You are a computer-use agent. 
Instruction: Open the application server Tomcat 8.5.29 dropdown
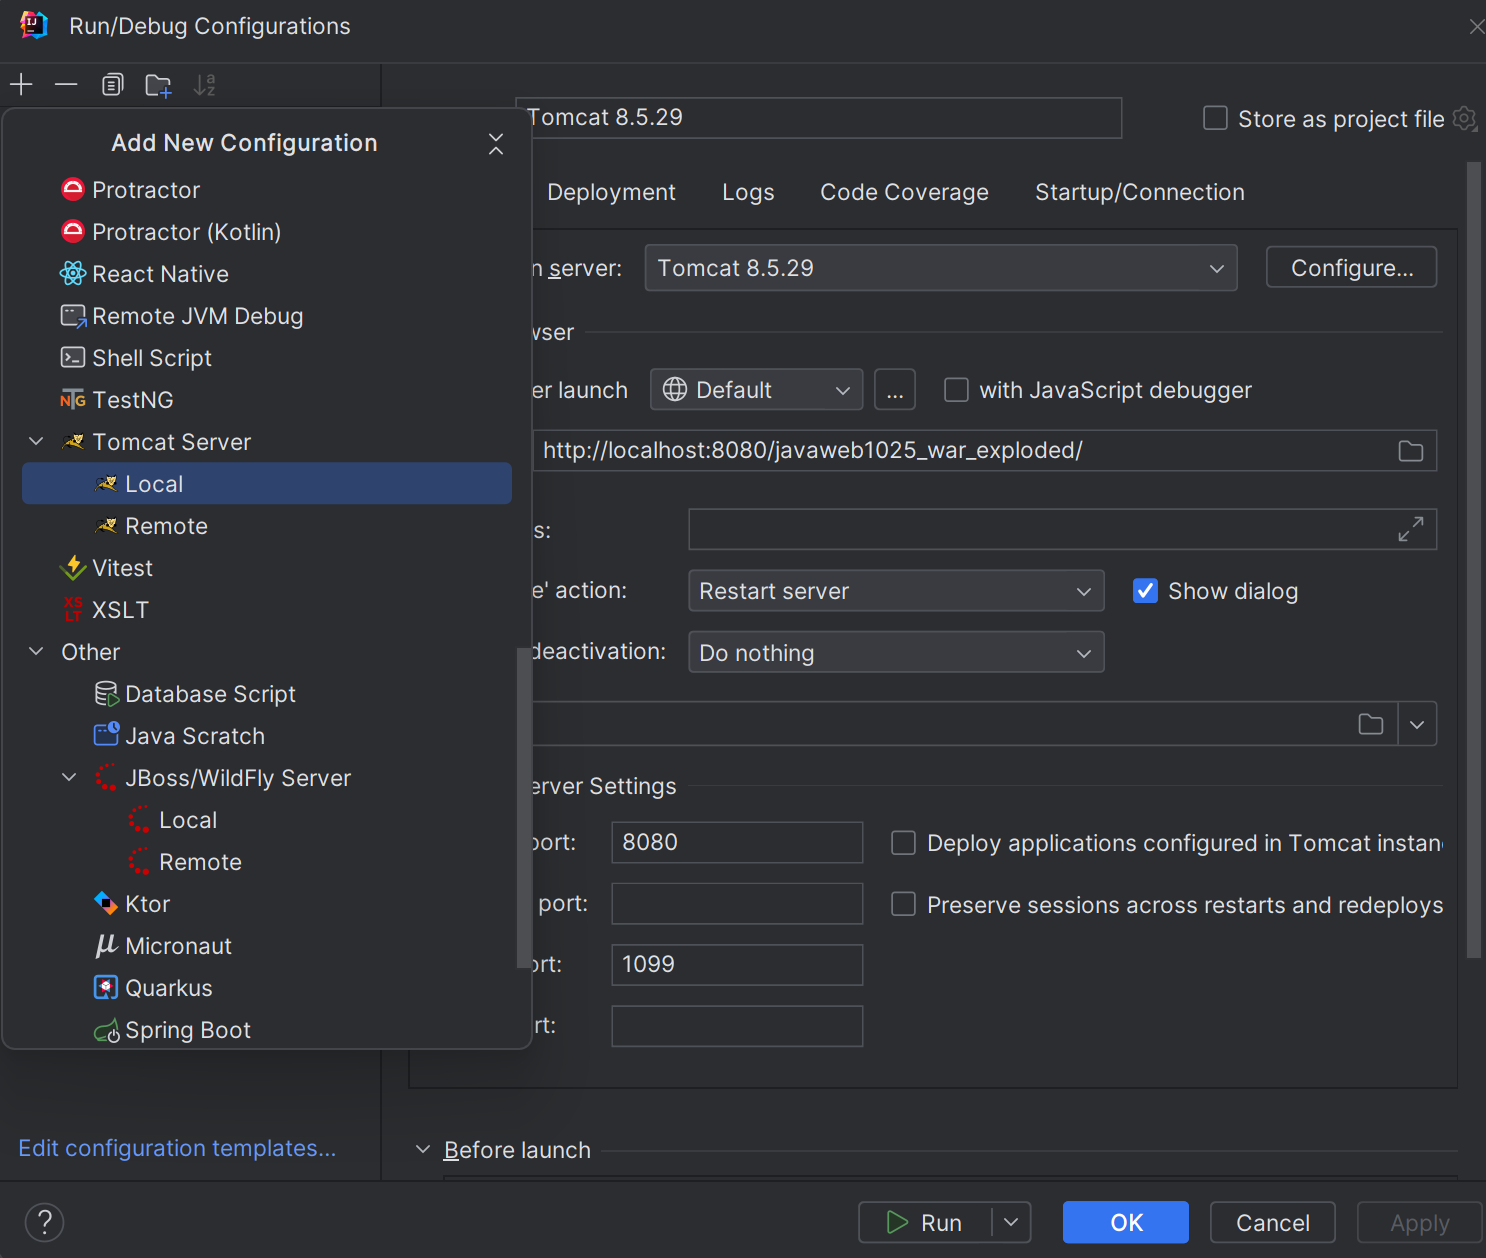(x=941, y=268)
